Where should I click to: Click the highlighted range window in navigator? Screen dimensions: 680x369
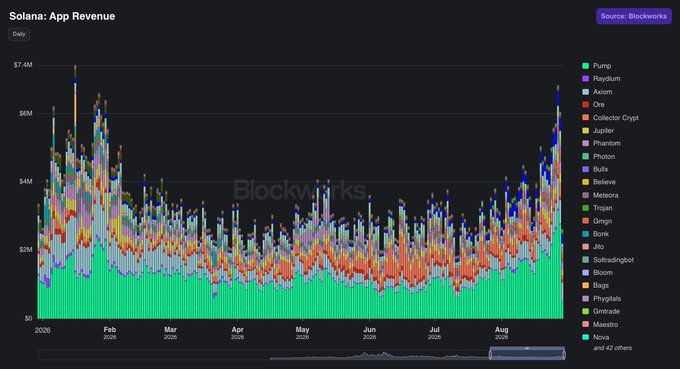pos(527,353)
